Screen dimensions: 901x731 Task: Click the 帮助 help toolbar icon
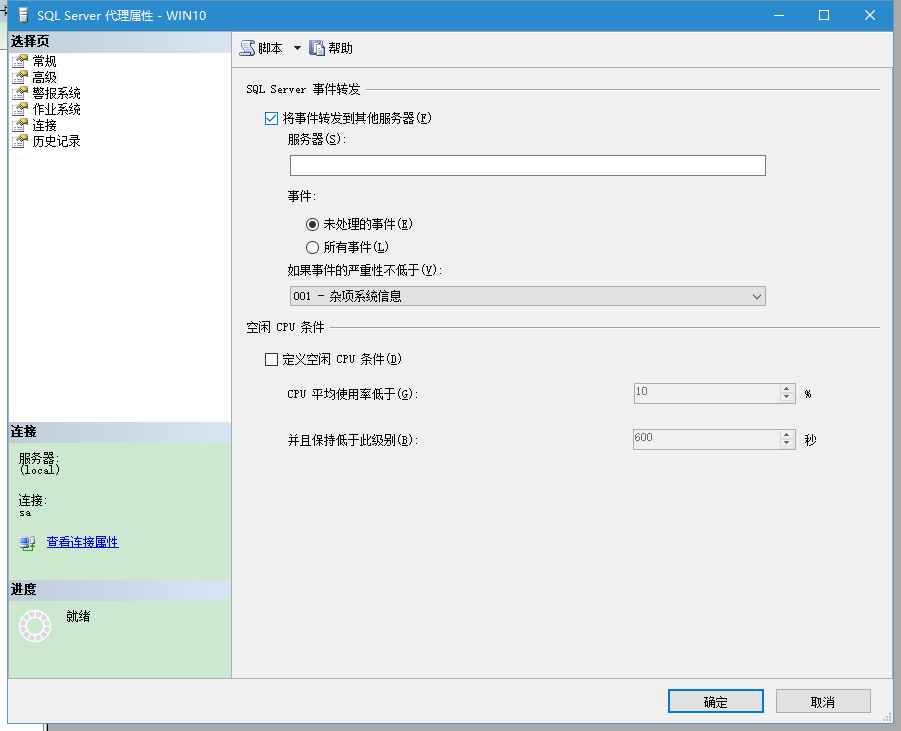coord(317,48)
